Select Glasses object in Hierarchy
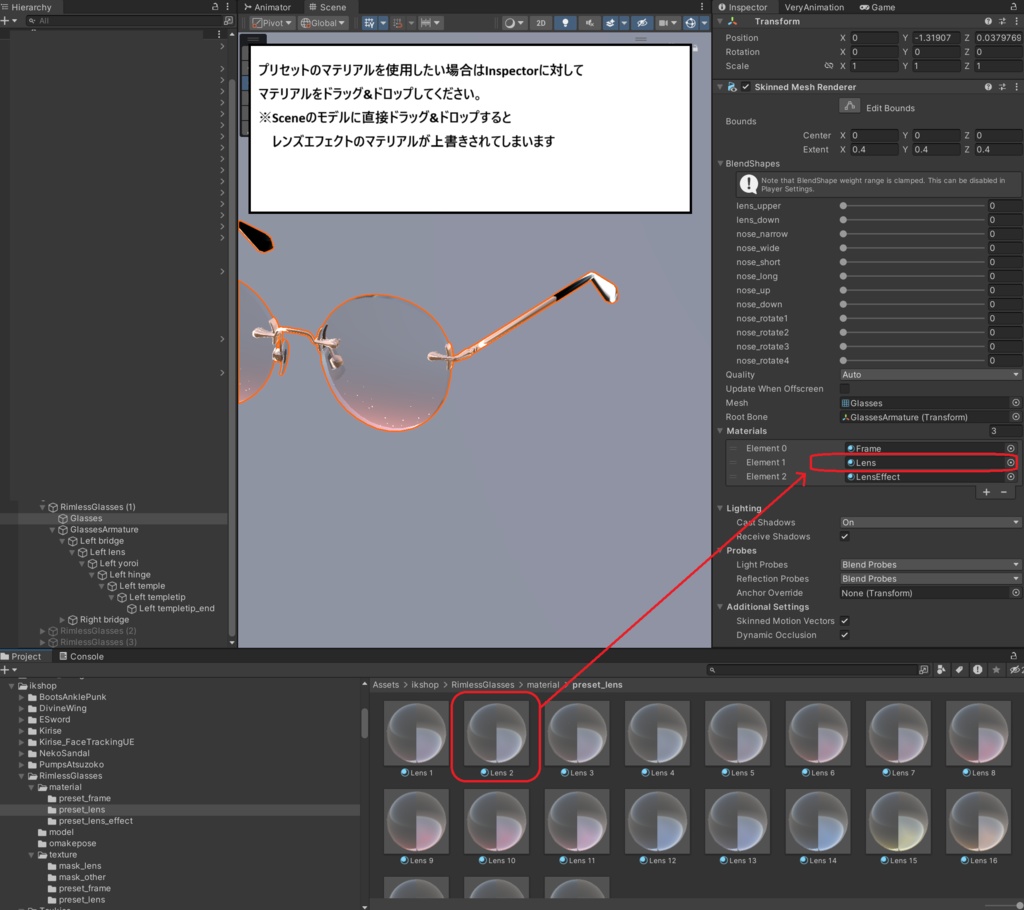This screenshot has width=1024, height=910. pyautogui.click(x=86, y=518)
